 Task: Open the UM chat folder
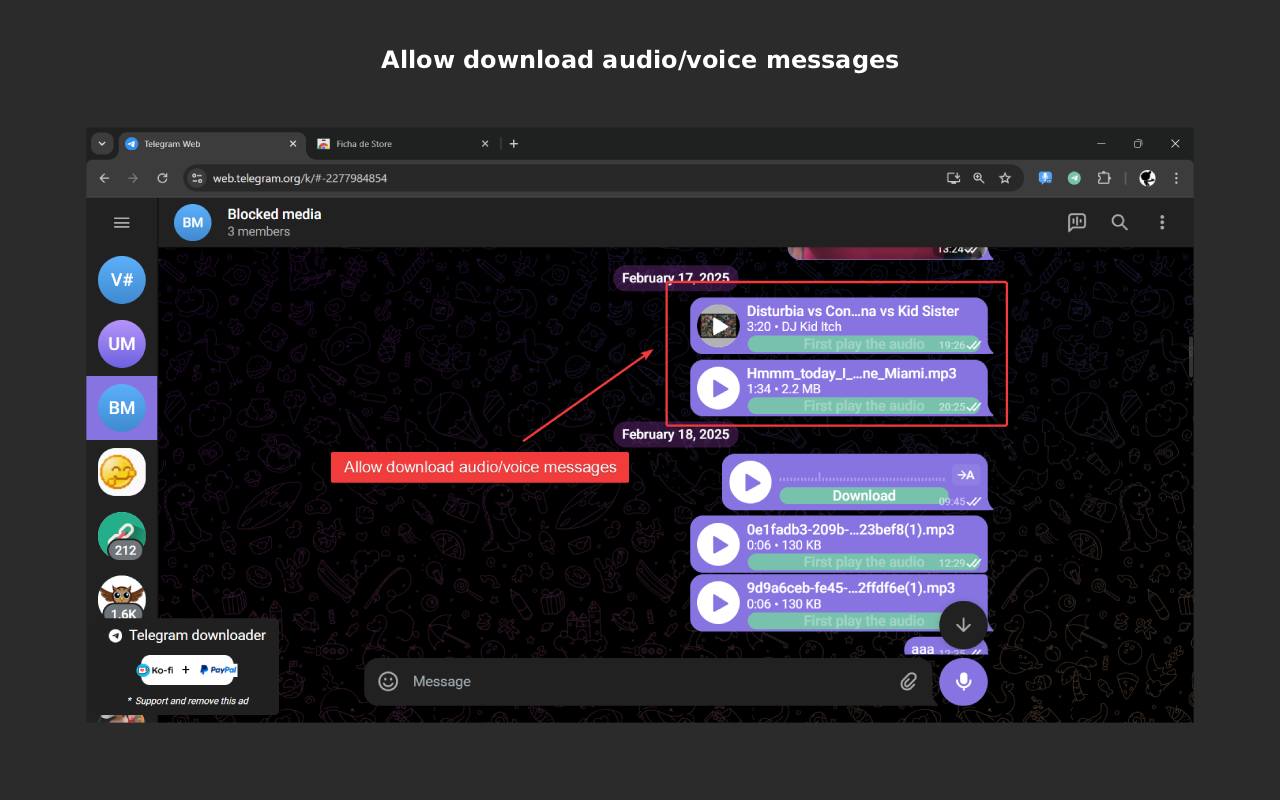coord(121,343)
